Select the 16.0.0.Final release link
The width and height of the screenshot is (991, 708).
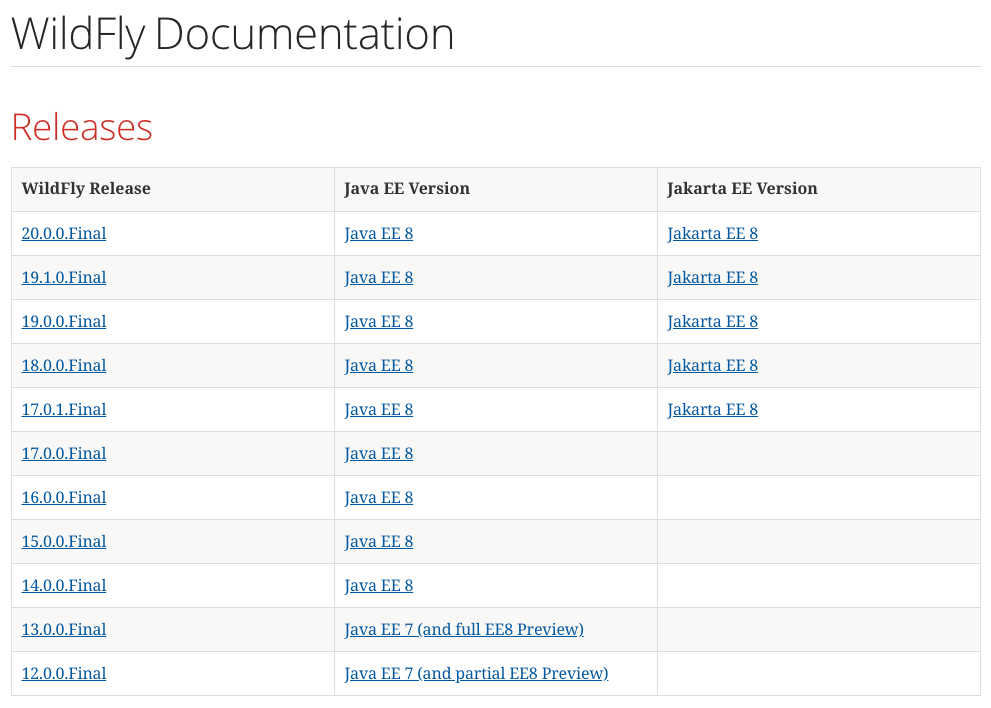[64, 497]
